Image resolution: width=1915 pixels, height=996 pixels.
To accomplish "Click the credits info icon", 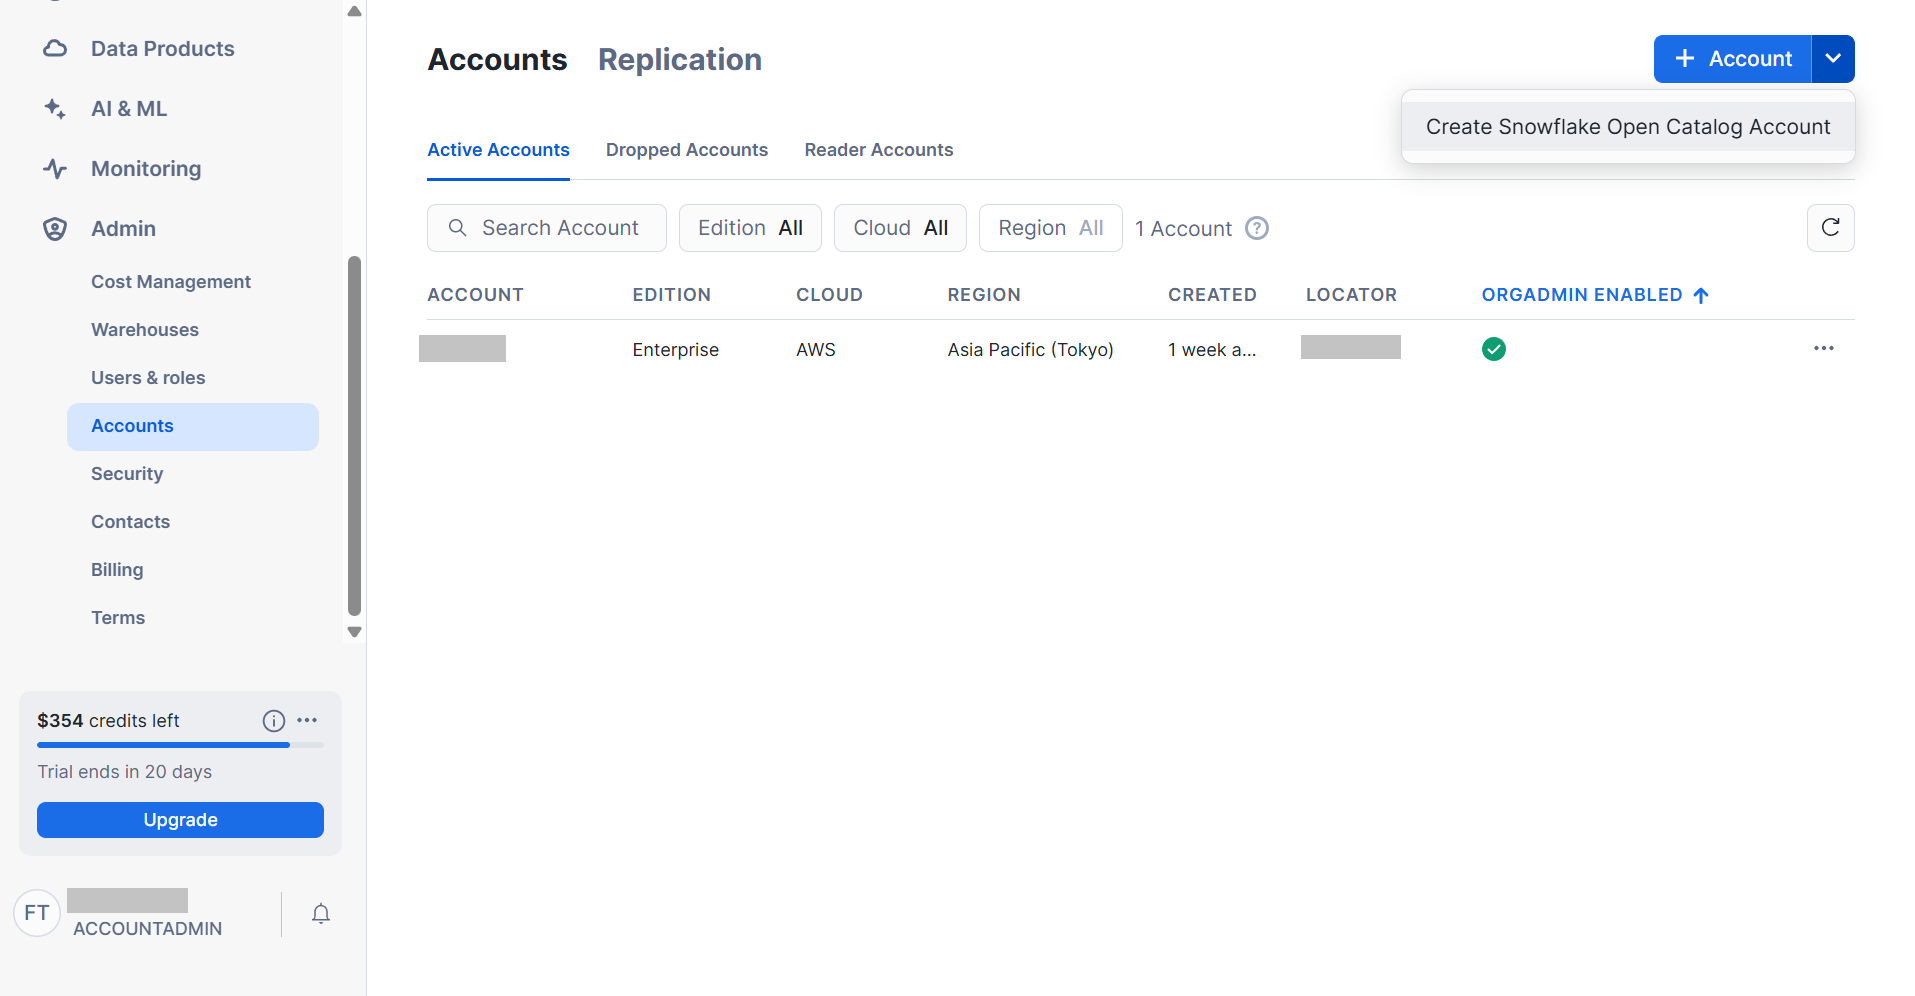I will pos(274,721).
